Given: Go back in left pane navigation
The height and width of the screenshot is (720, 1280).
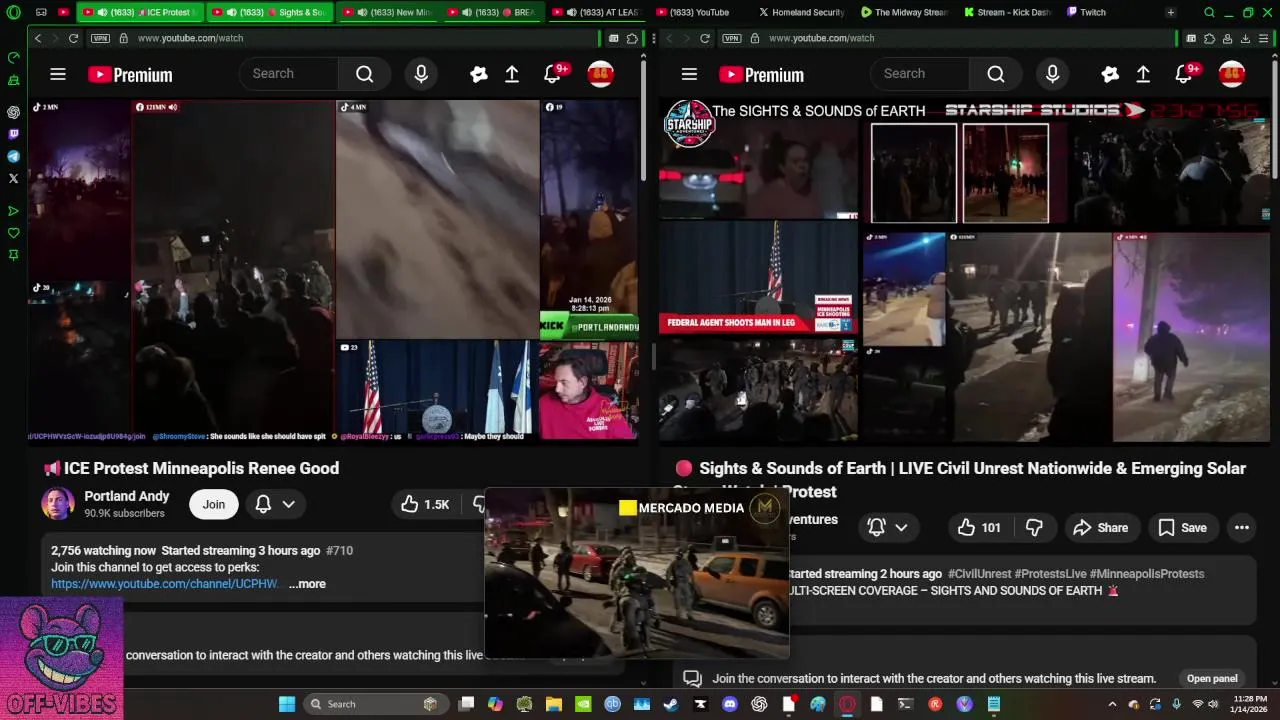Looking at the screenshot, I should coord(37,38).
